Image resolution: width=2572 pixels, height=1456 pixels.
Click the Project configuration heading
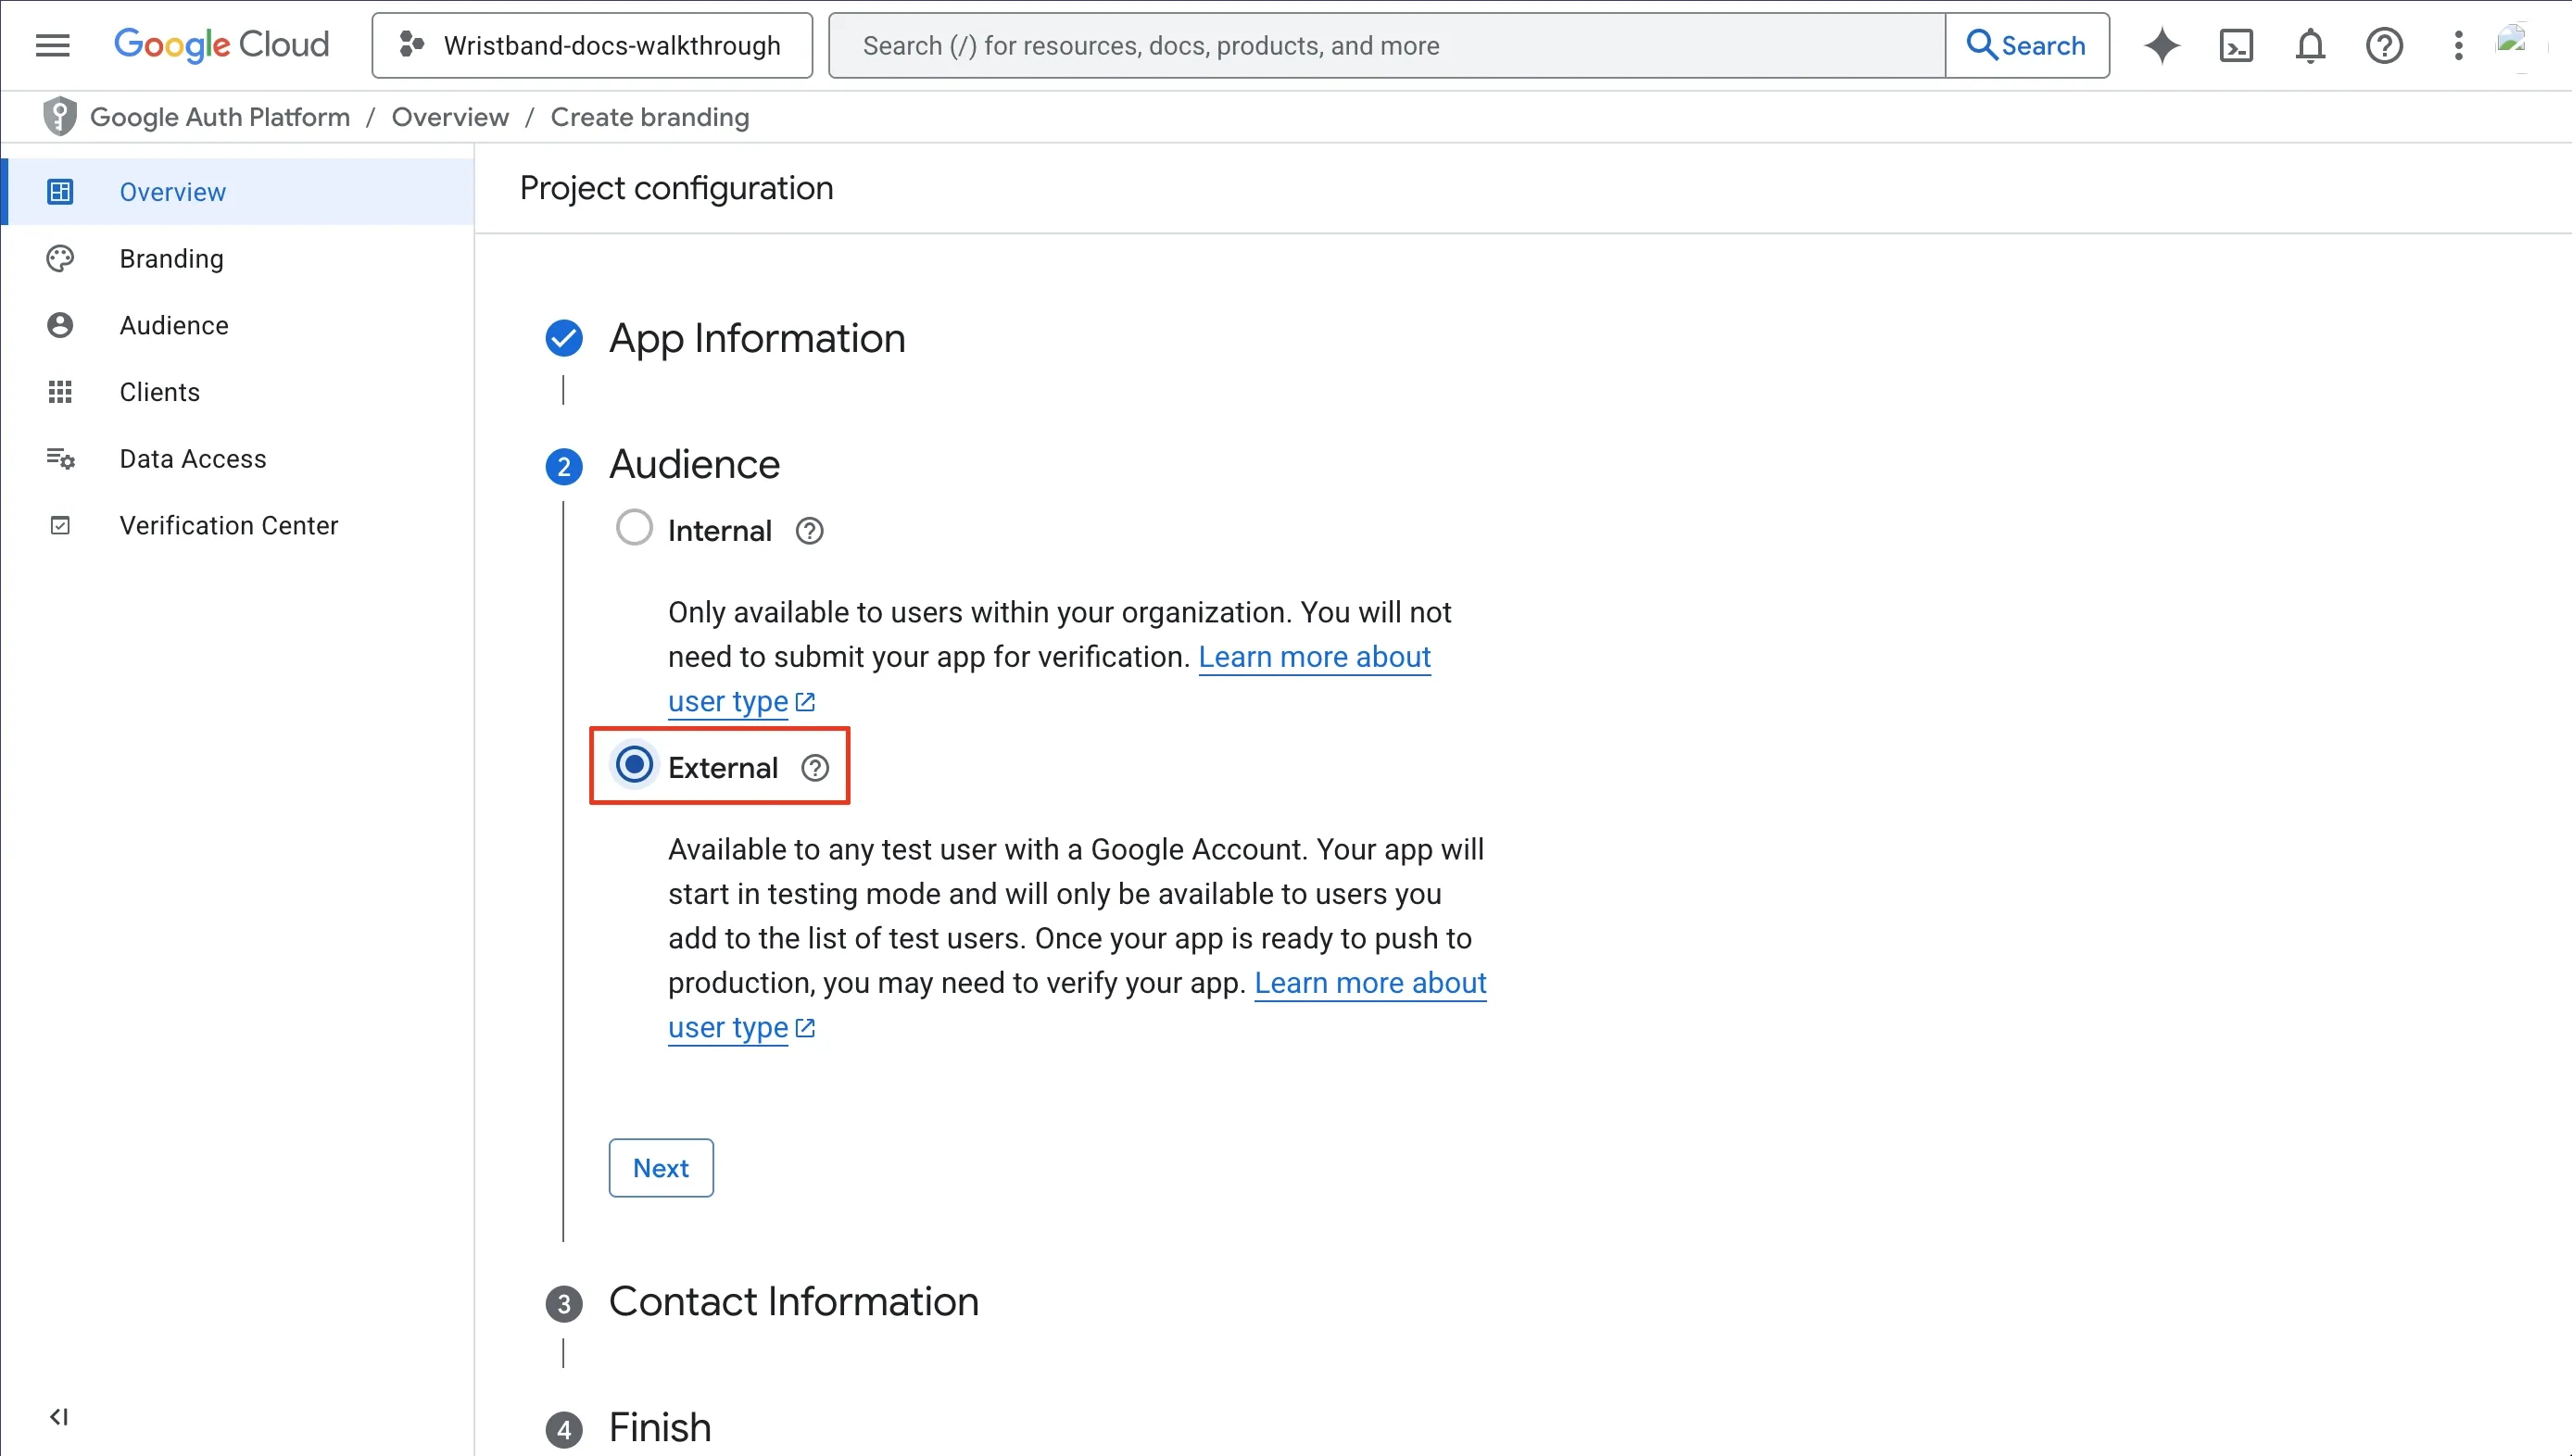[677, 188]
